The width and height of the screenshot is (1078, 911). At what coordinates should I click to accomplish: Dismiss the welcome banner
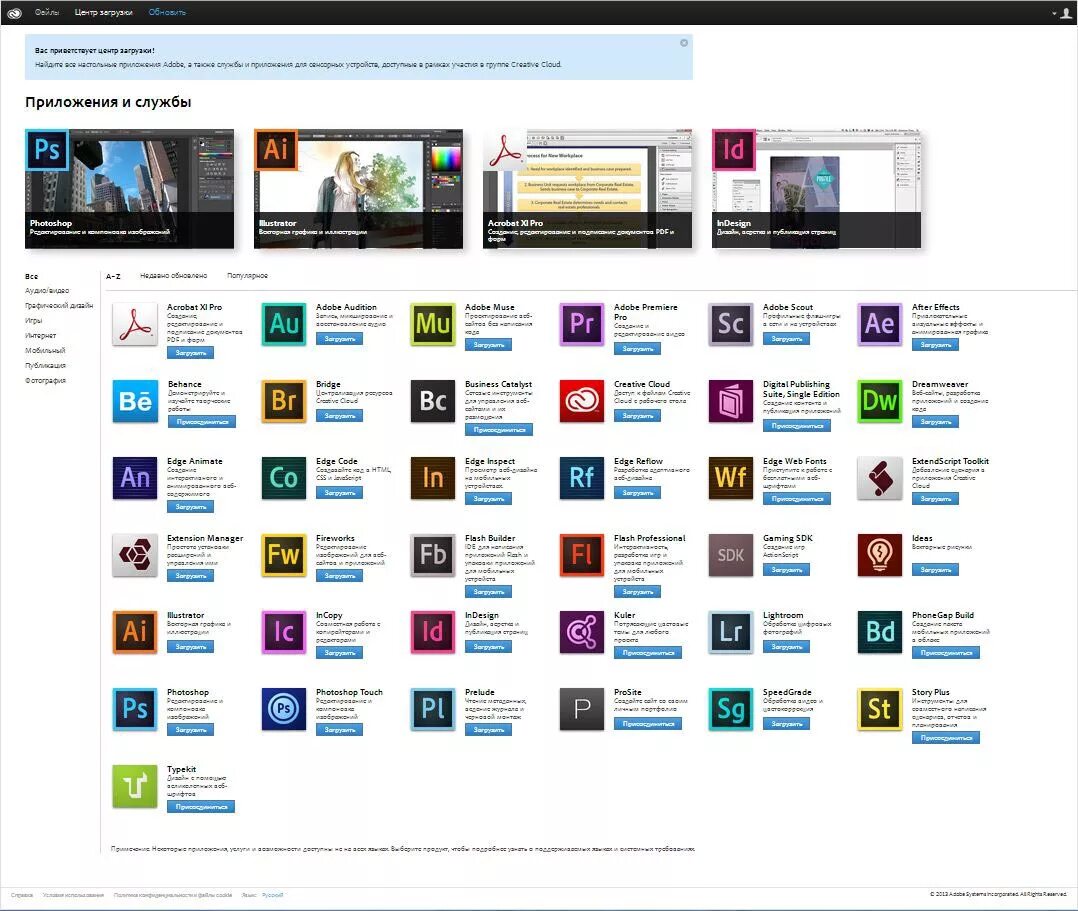(x=684, y=43)
